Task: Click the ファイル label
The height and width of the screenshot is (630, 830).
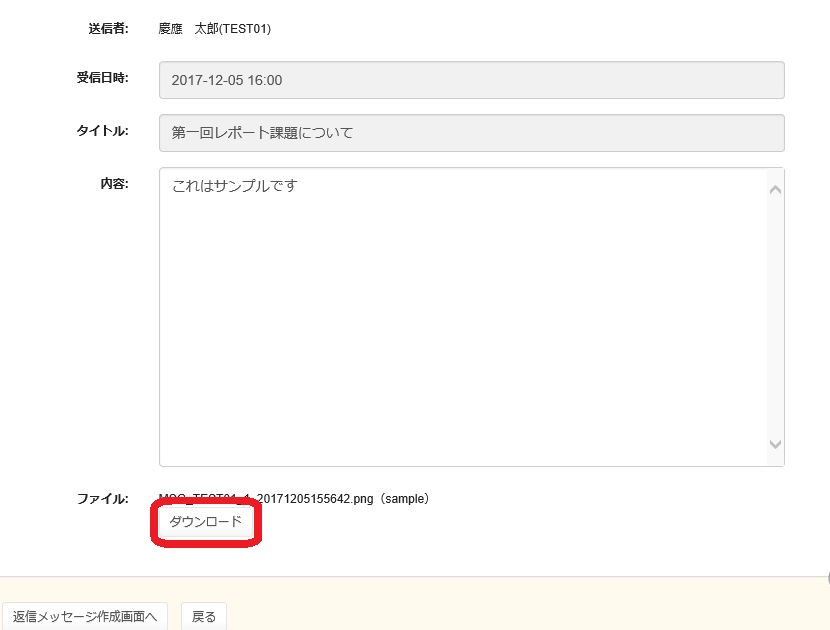Action: (102, 498)
